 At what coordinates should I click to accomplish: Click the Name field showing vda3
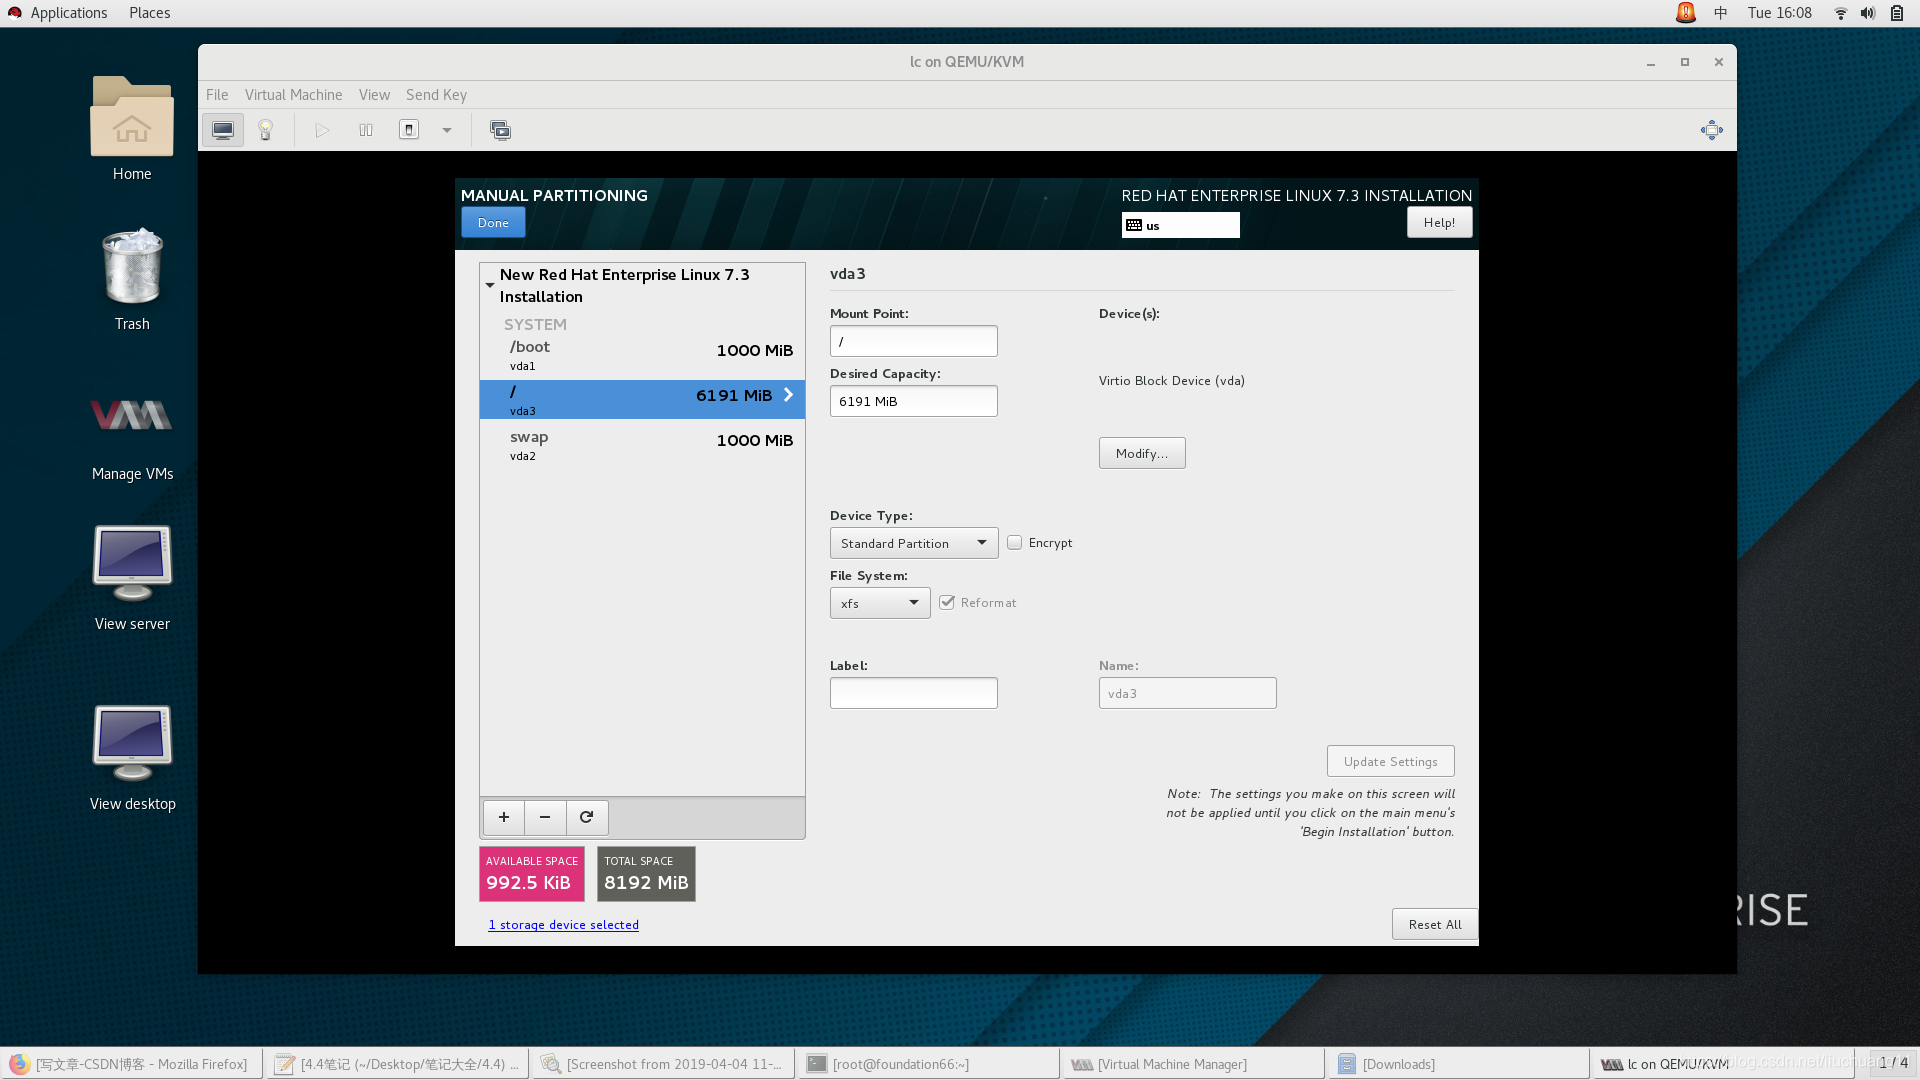[x=1188, y=693]
